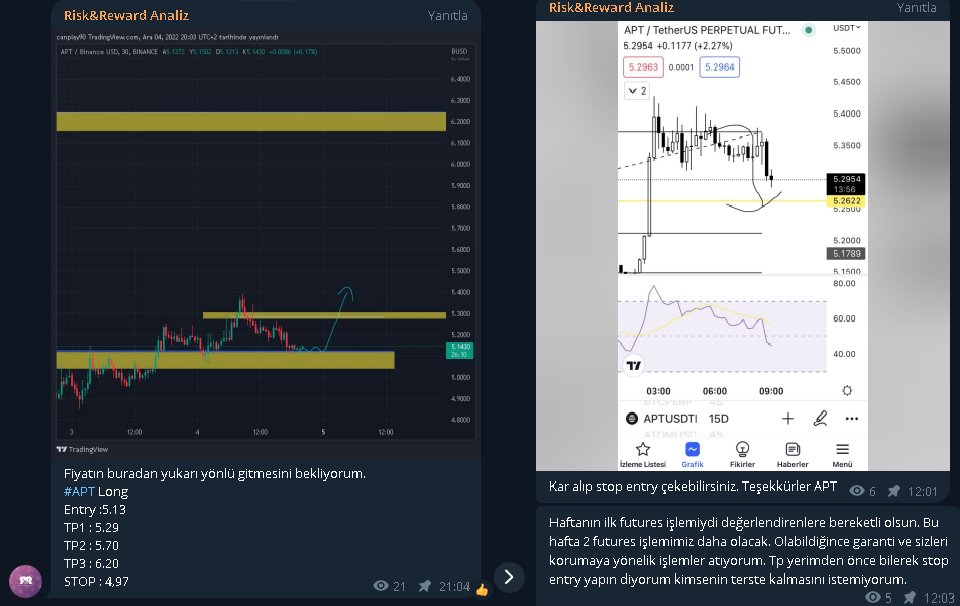Image resolution: width=960 pixels, height=606 pixels.
Task: Change the 15D timeframe selector
Action: [x=719, y=419]
